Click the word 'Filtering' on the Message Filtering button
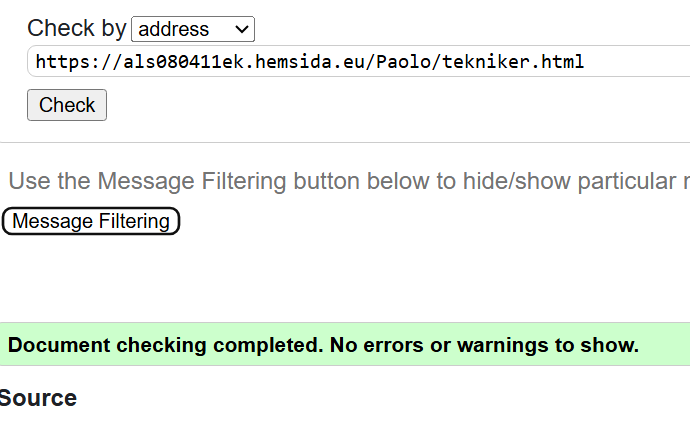The width and height of the screenshot is (690, 426). (x=131, y=221)
